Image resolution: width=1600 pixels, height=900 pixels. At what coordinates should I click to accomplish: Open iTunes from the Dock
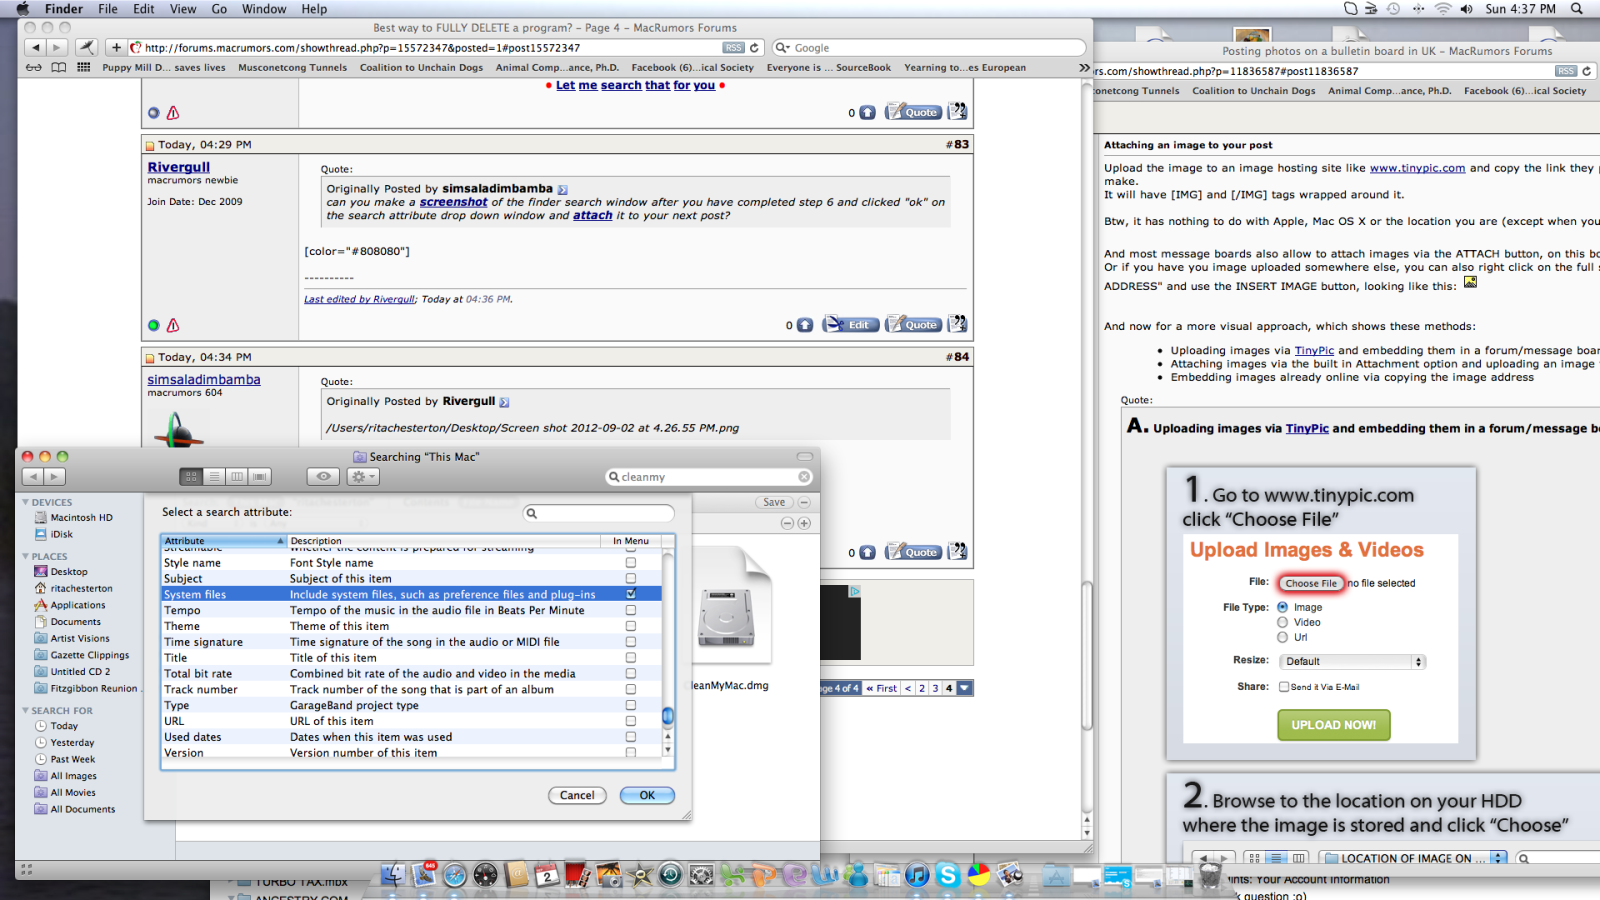point(917,875)
